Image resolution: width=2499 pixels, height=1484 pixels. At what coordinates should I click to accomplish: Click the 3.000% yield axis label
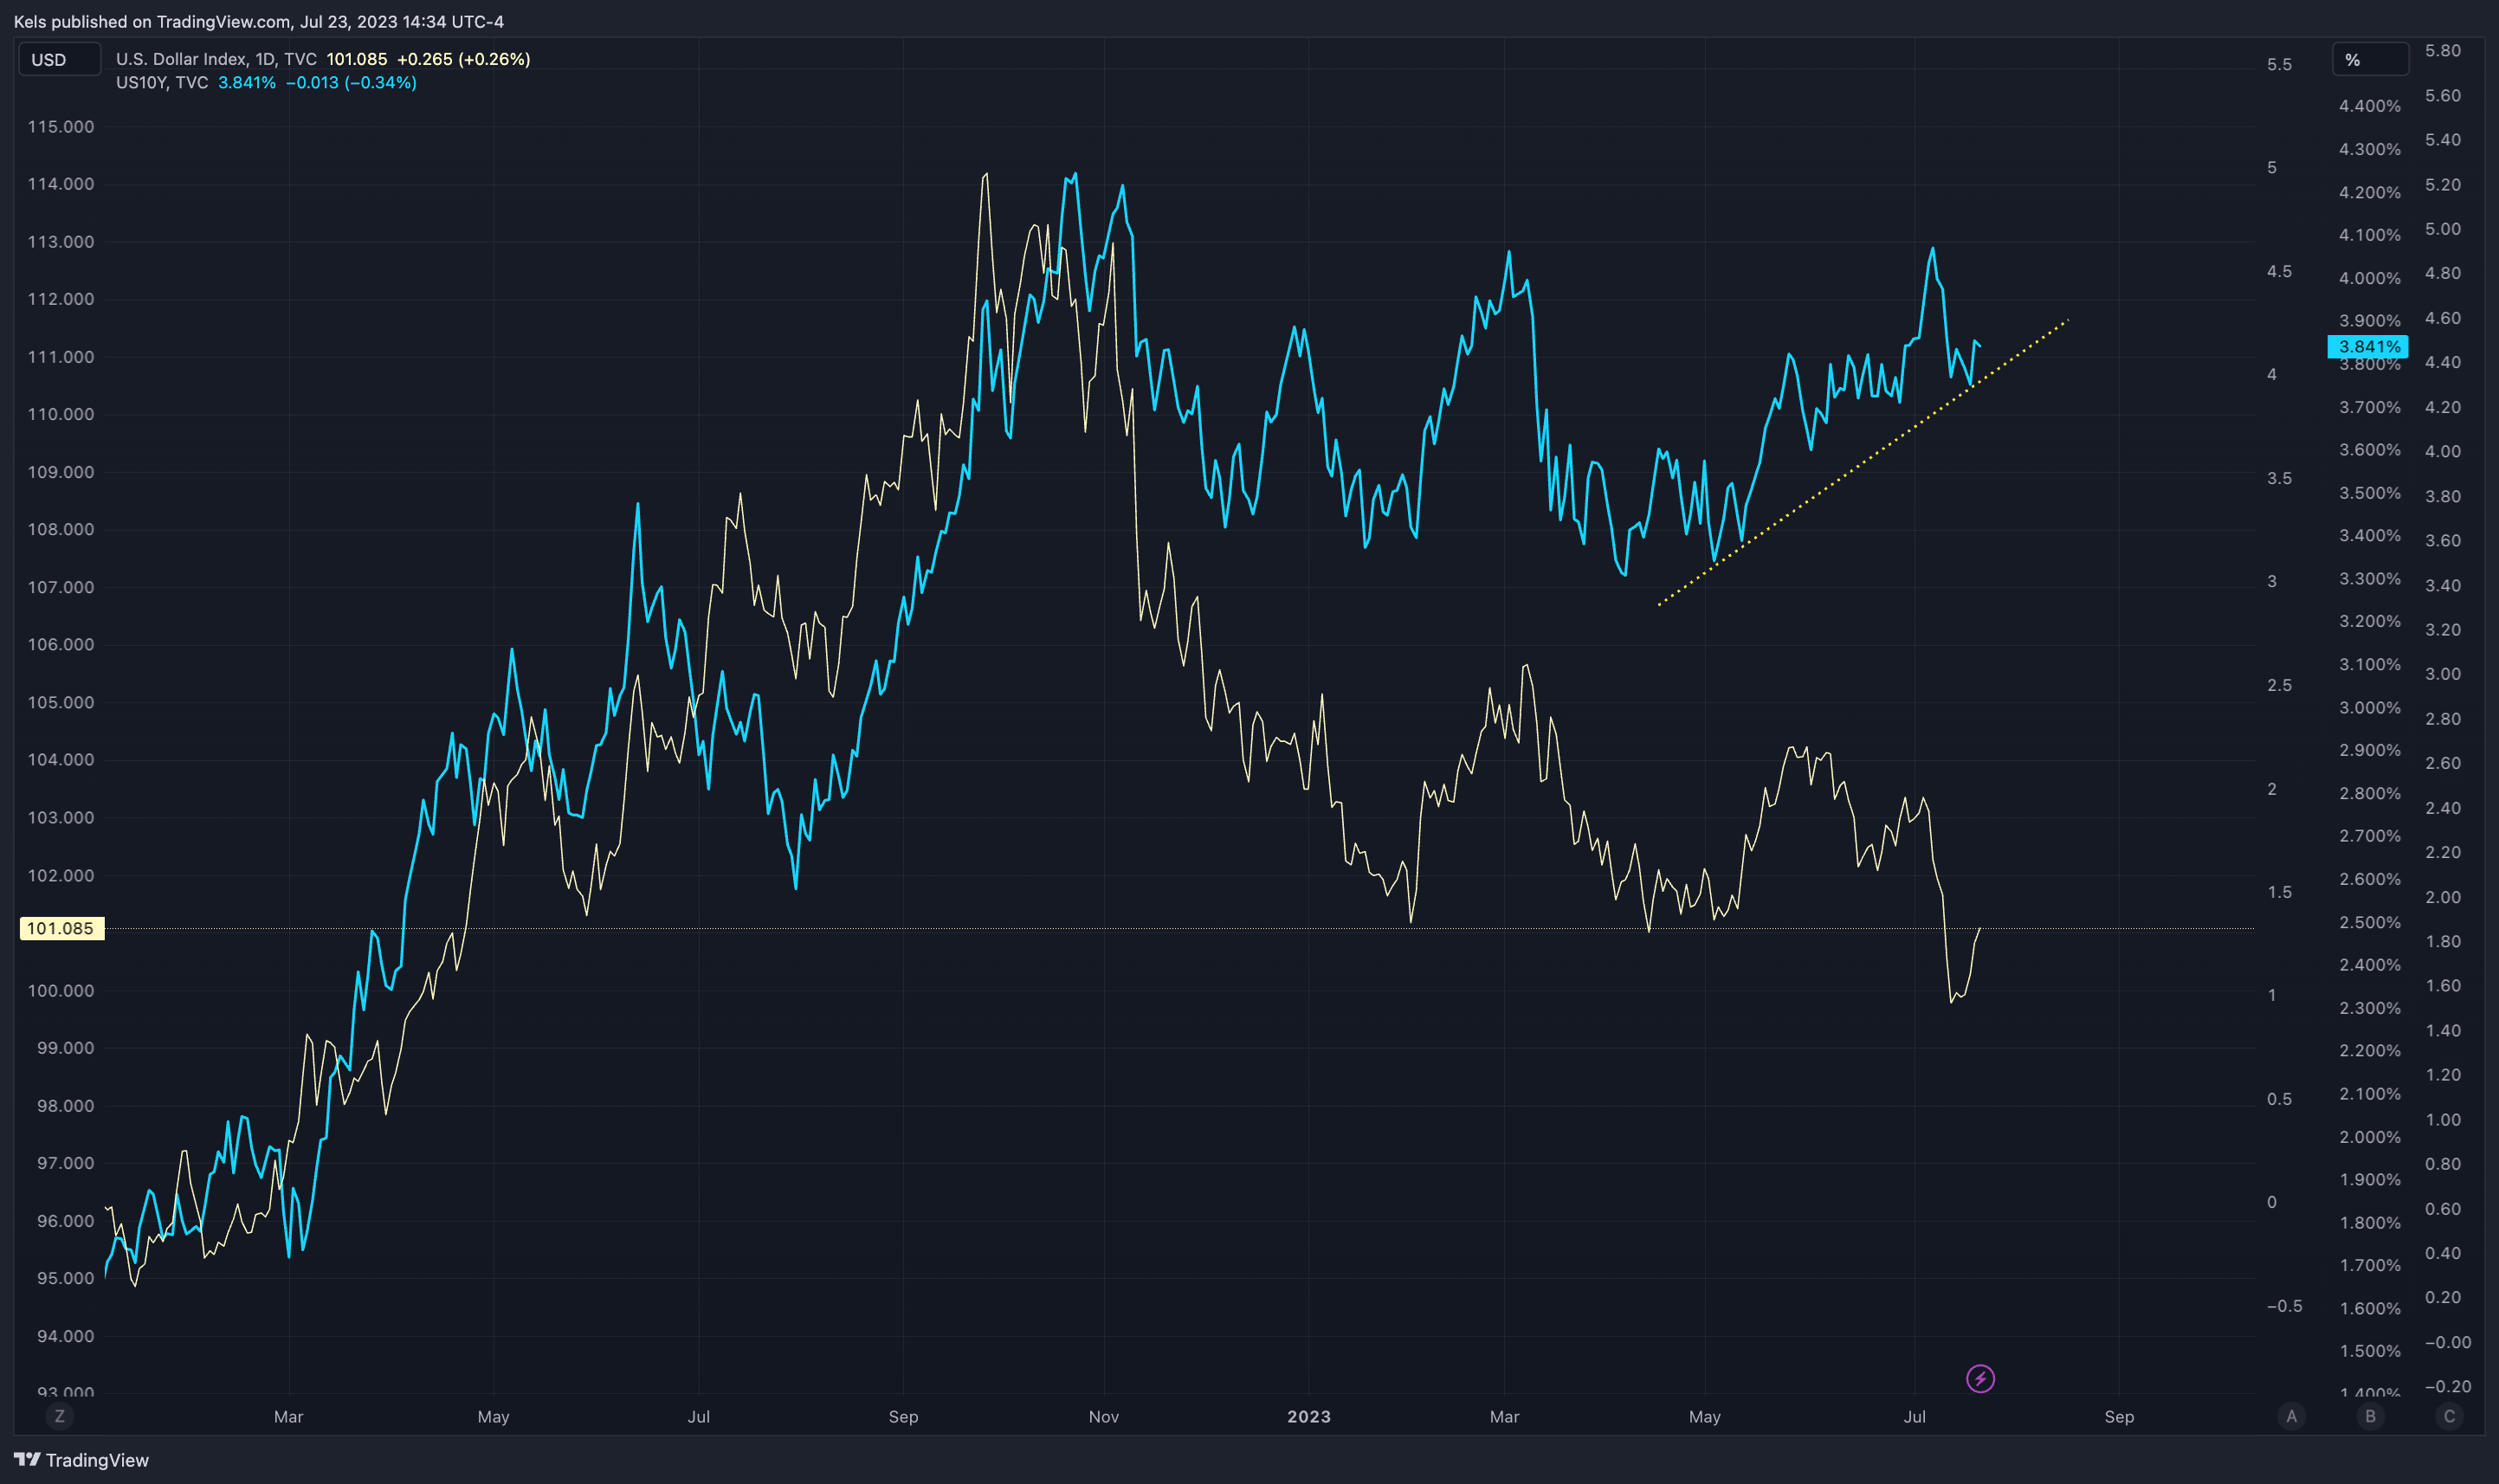pos(2370,707)
